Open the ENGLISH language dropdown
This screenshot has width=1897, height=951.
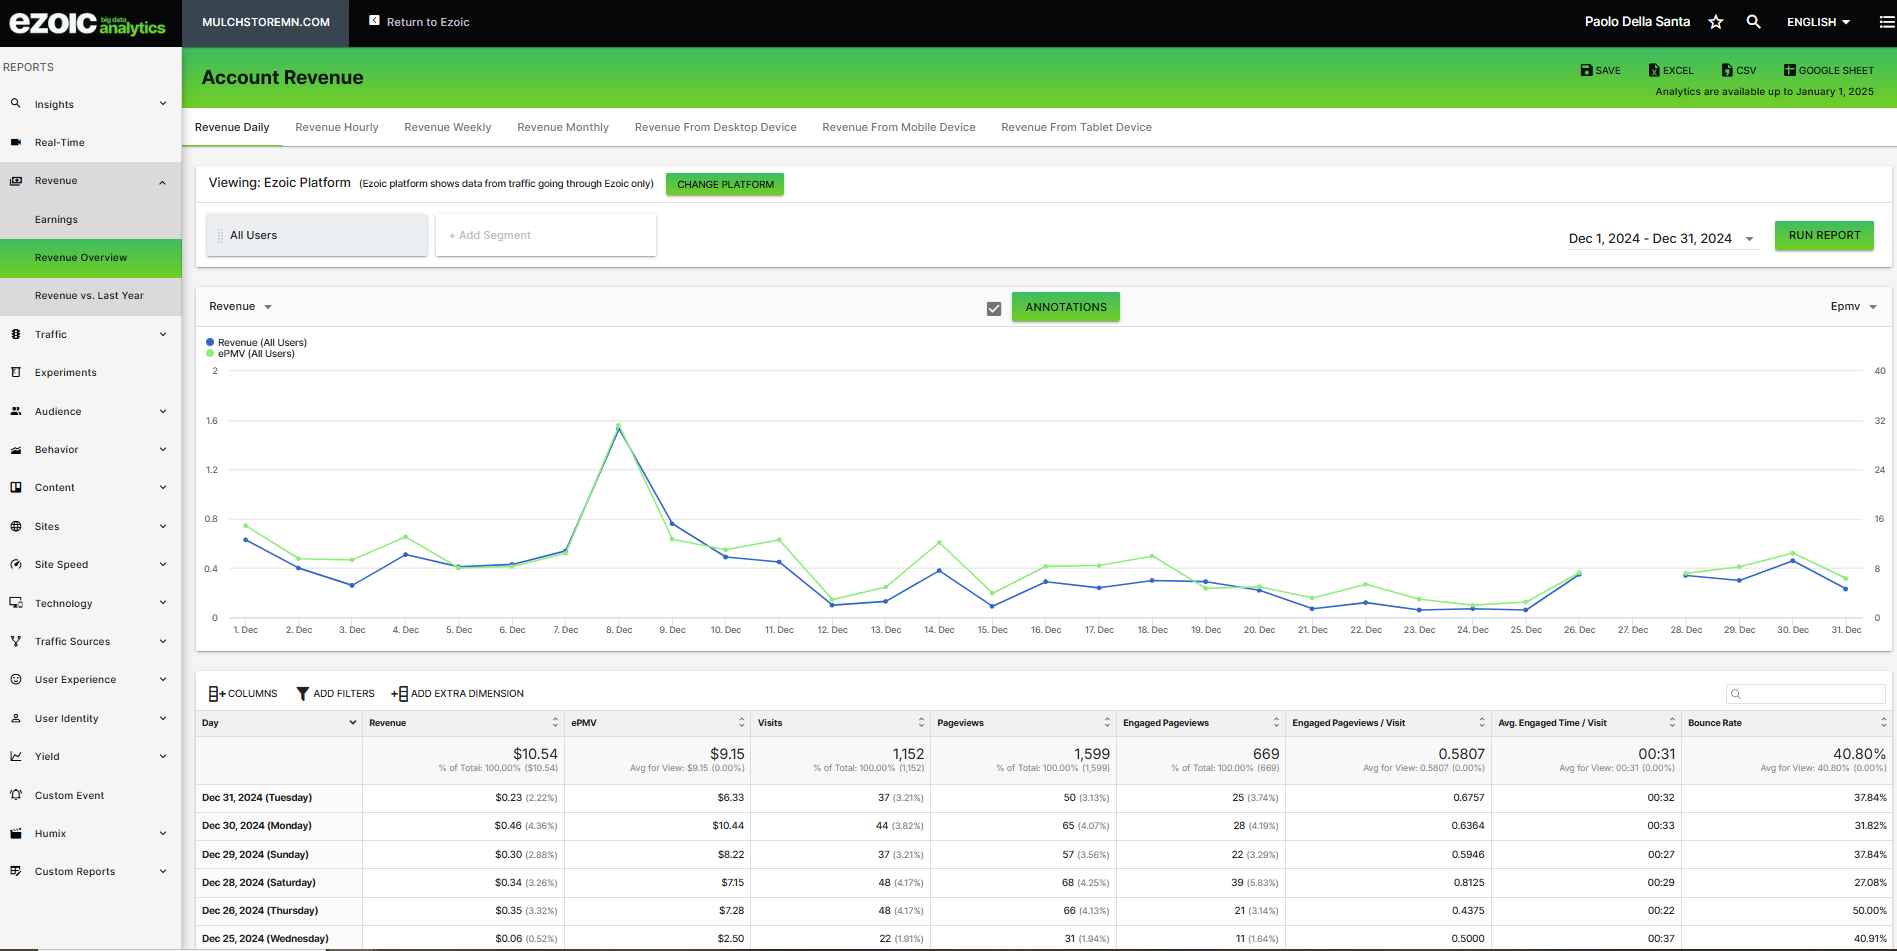pos(1818,22)
